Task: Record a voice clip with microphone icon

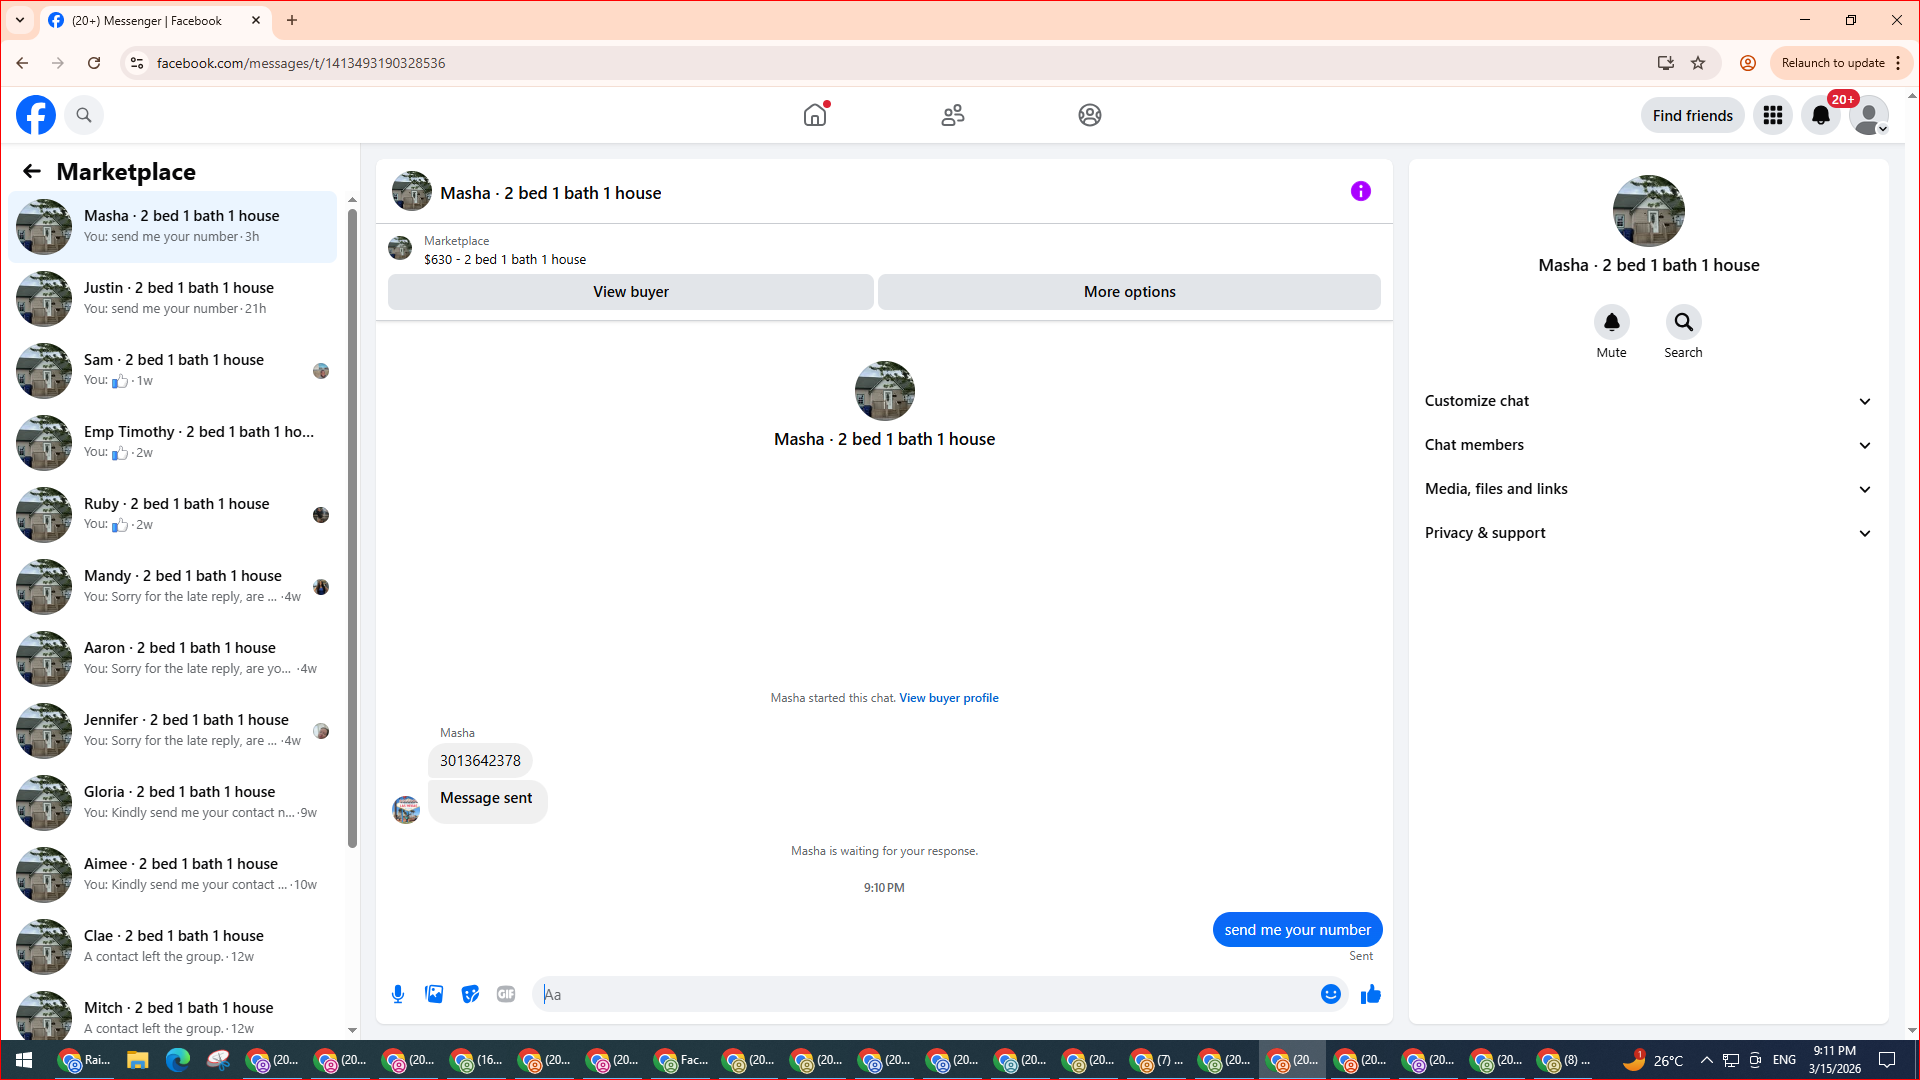Action: (x=398, y=994)
